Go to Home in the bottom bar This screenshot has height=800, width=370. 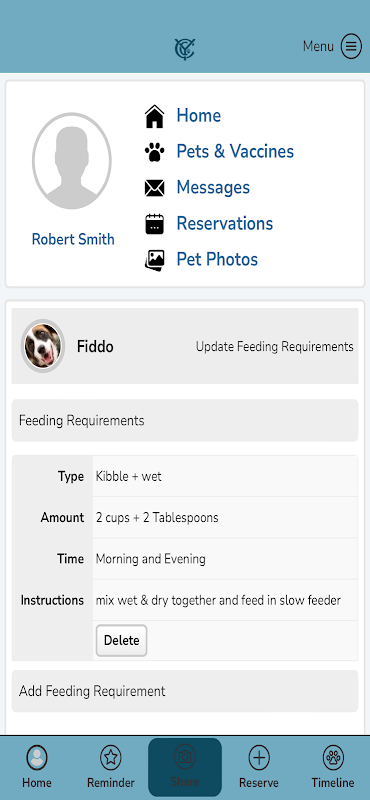pyautogui.click(x=37, y=766)
